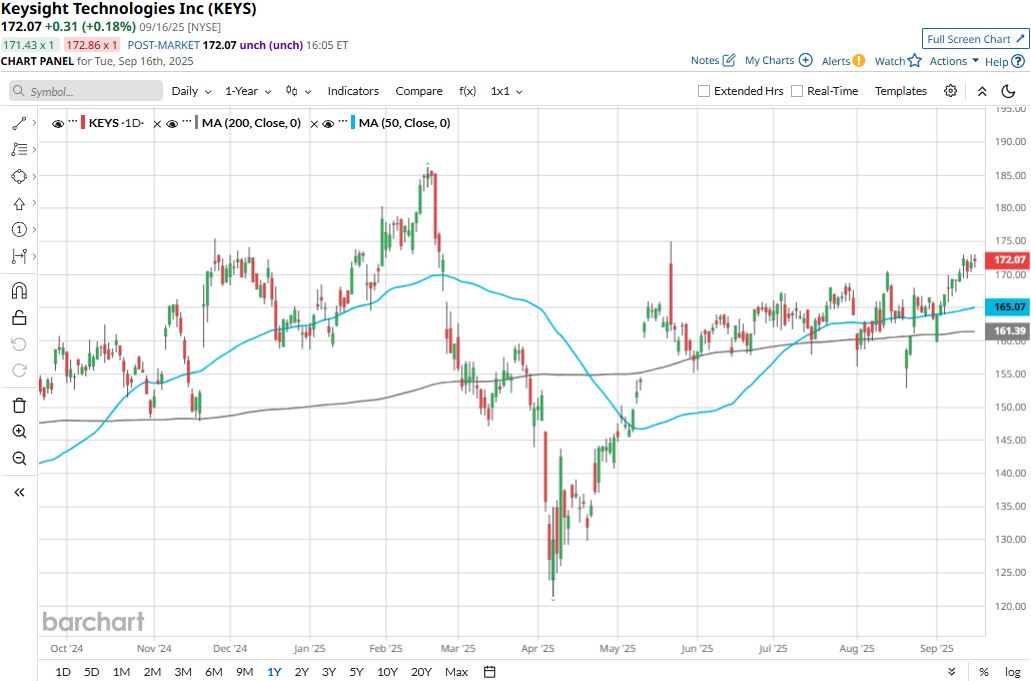Collapse the chart header with up arrows
The height and width of the screenshot is (681, 1031).
982,91
